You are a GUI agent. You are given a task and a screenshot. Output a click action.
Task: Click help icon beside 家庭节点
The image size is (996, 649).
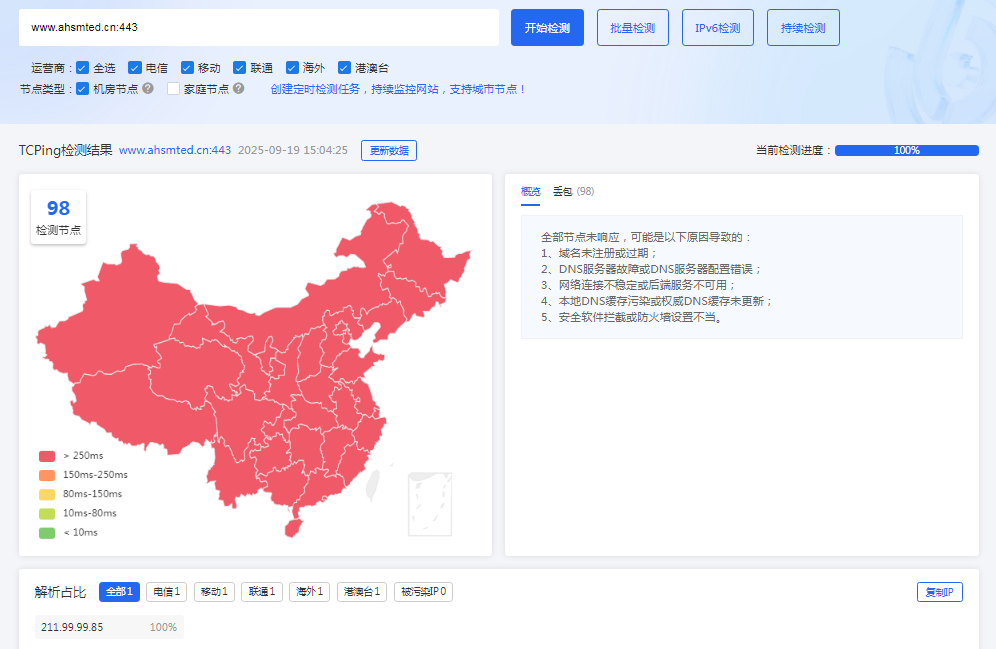[x=239, y=89]
